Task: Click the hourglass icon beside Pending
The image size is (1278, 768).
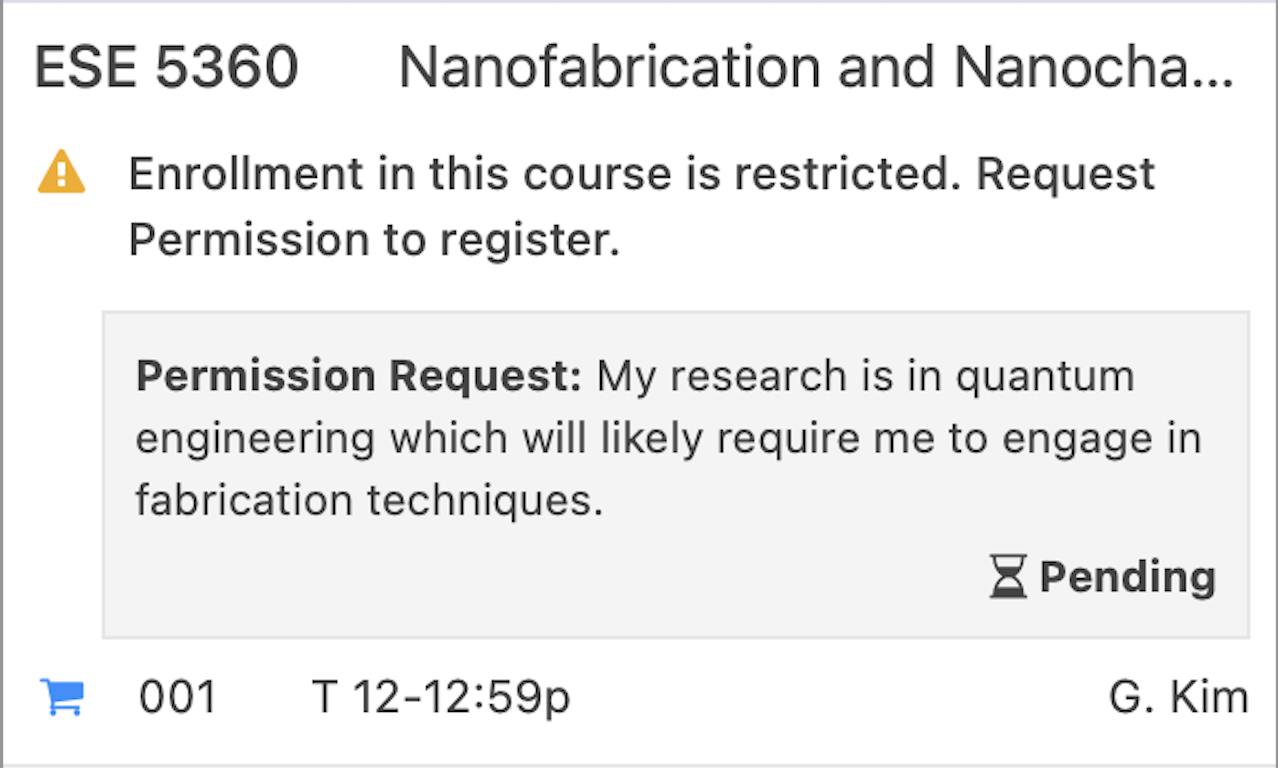Action: (1009, 578)
